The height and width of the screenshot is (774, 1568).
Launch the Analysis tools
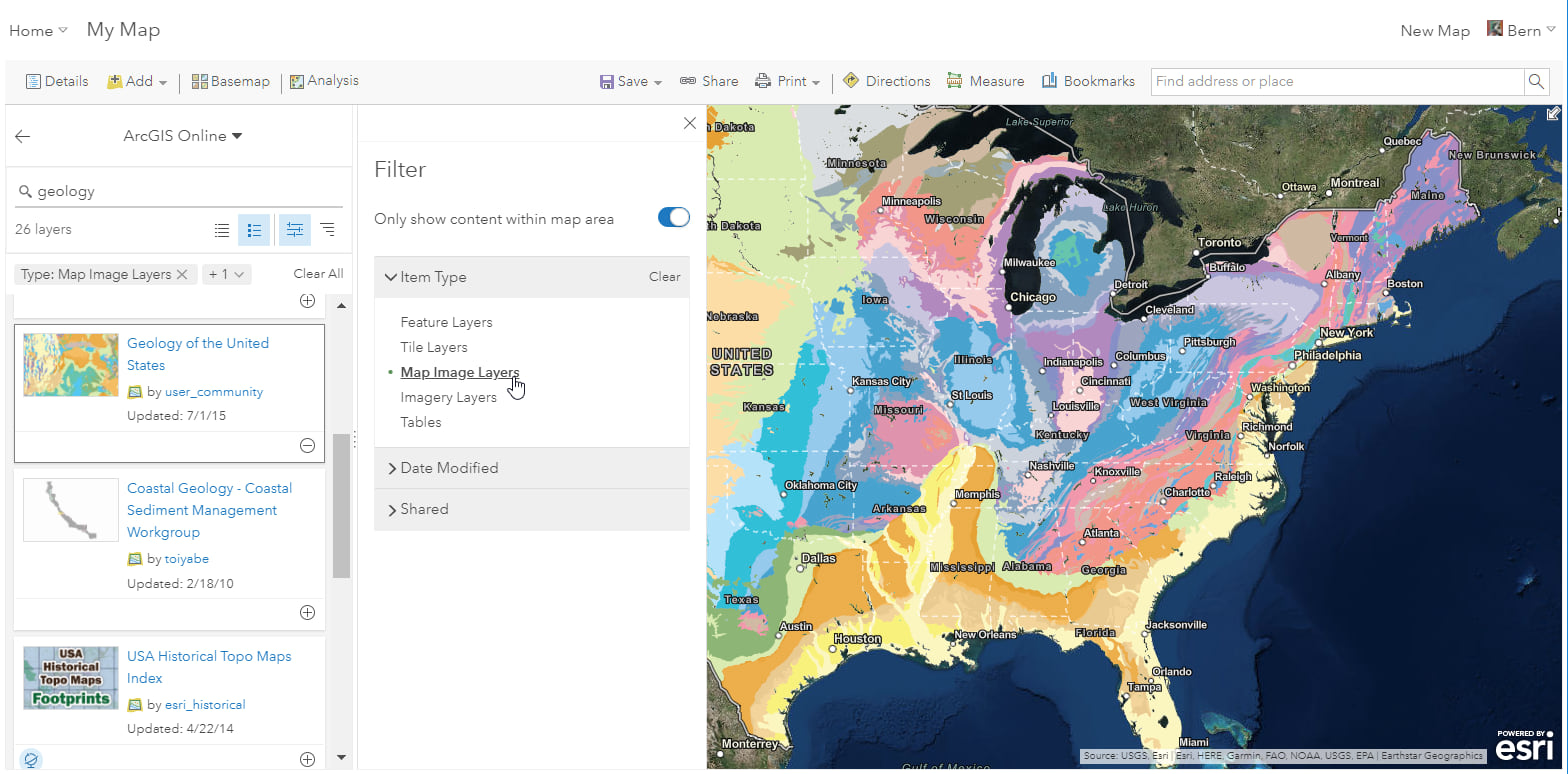tap(324, 81)
